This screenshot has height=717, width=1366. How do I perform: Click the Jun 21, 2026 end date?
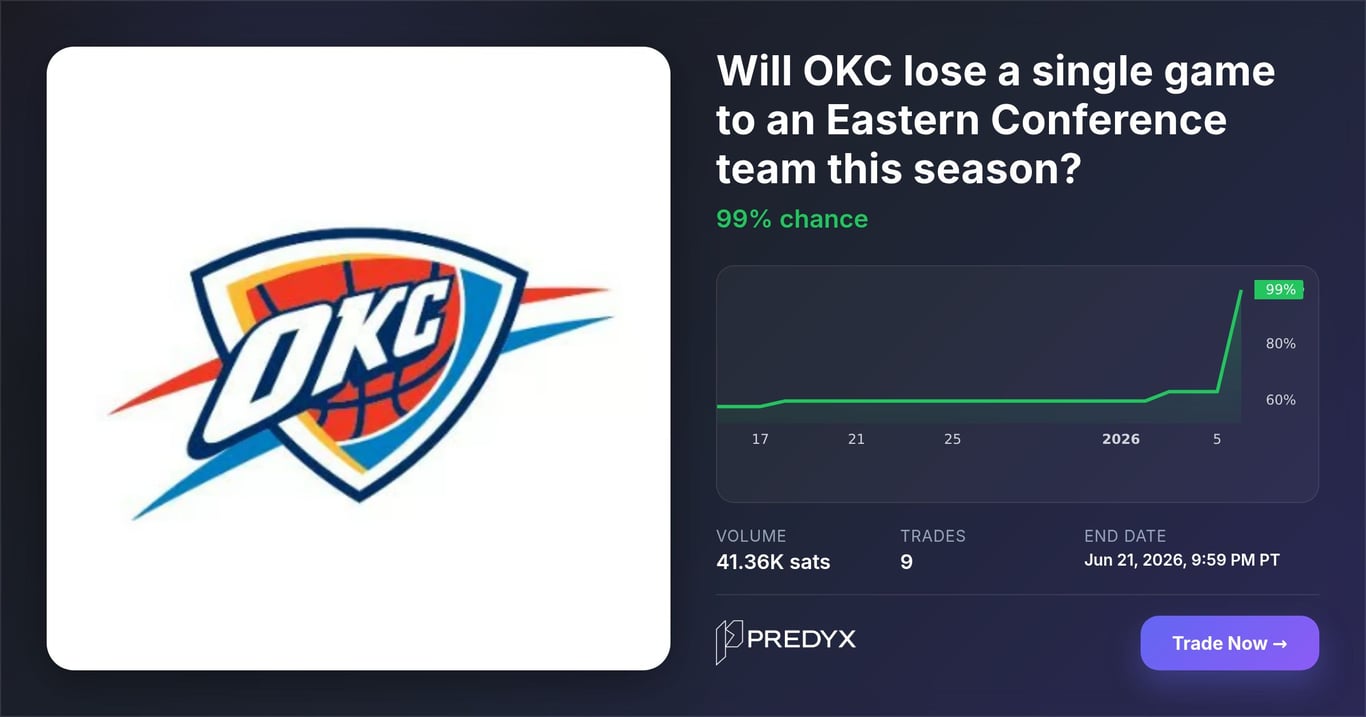(x=1182, y=560)
